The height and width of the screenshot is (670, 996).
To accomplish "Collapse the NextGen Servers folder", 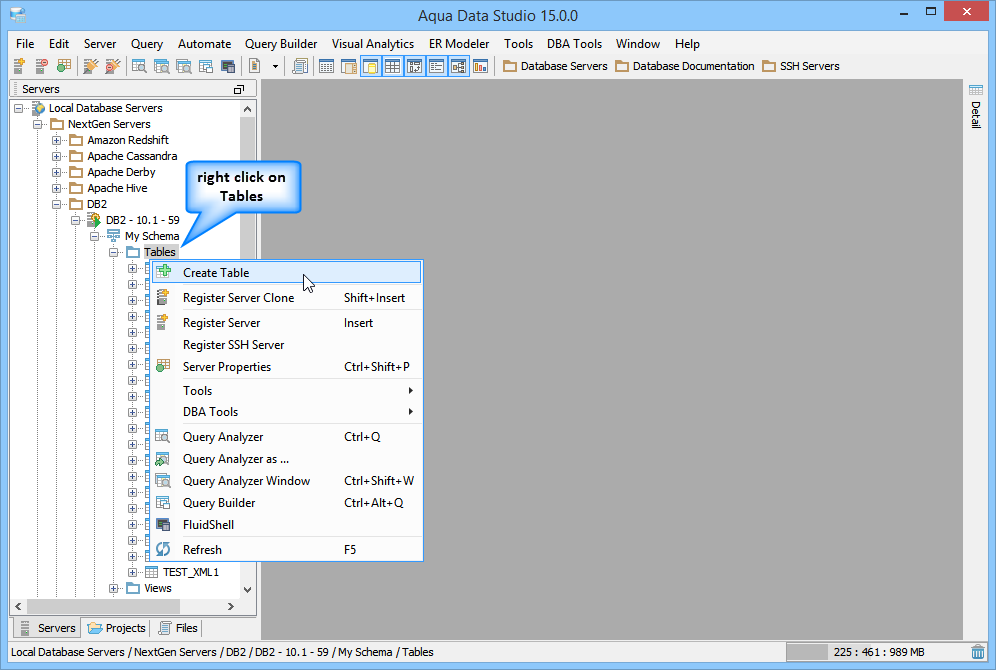I will point(37,124).
